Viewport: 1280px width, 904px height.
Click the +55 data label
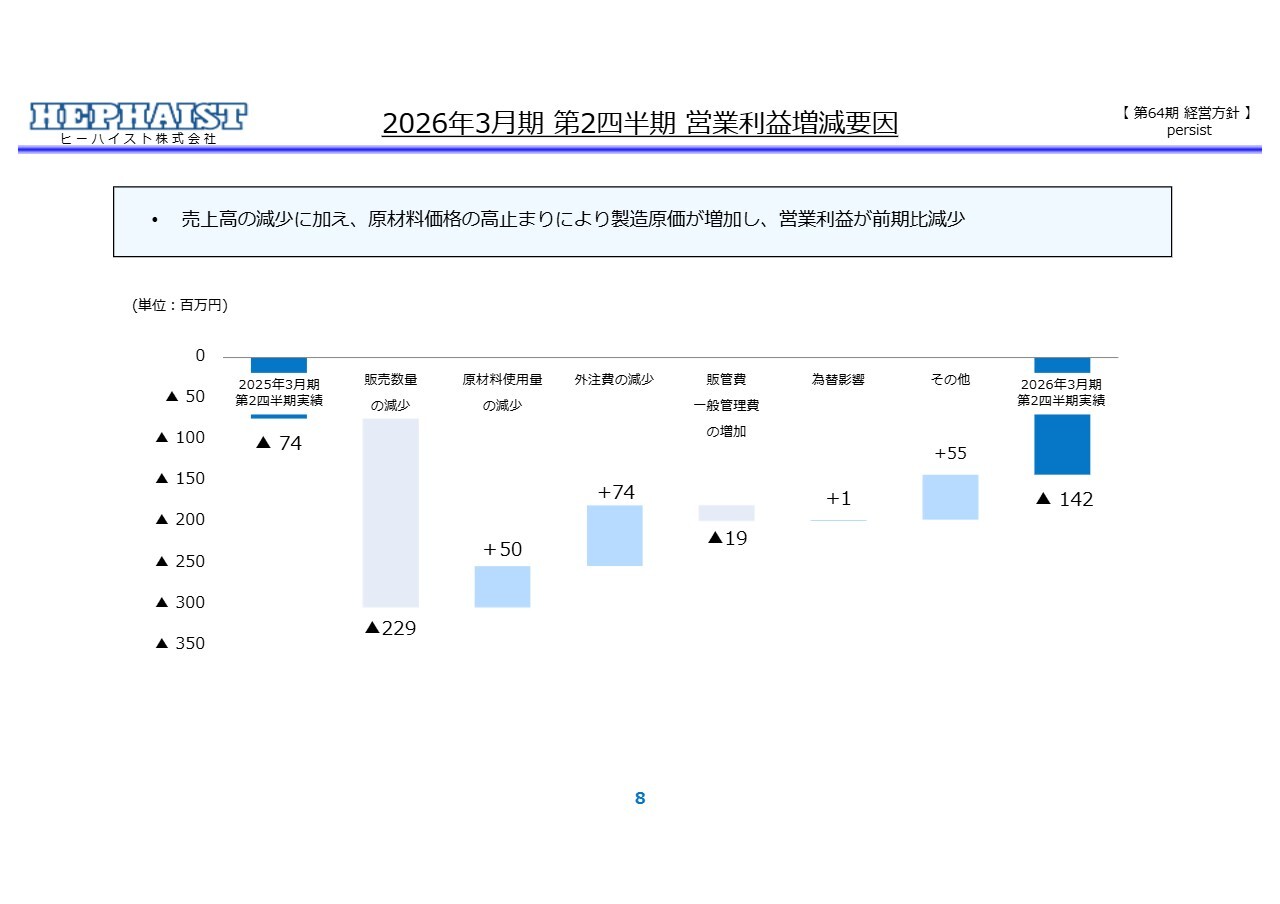click(x=950, y=454)
